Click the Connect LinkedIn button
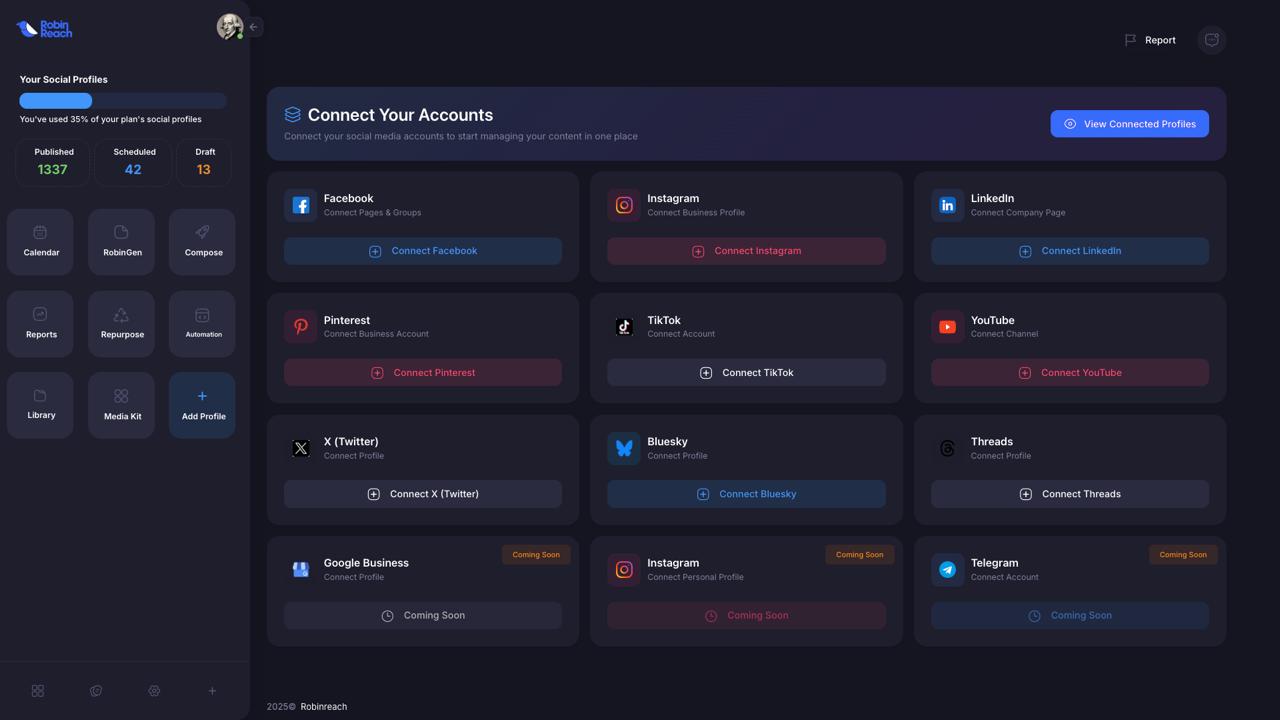Viewport: 1280px width, 720px height. (1070, 251)
